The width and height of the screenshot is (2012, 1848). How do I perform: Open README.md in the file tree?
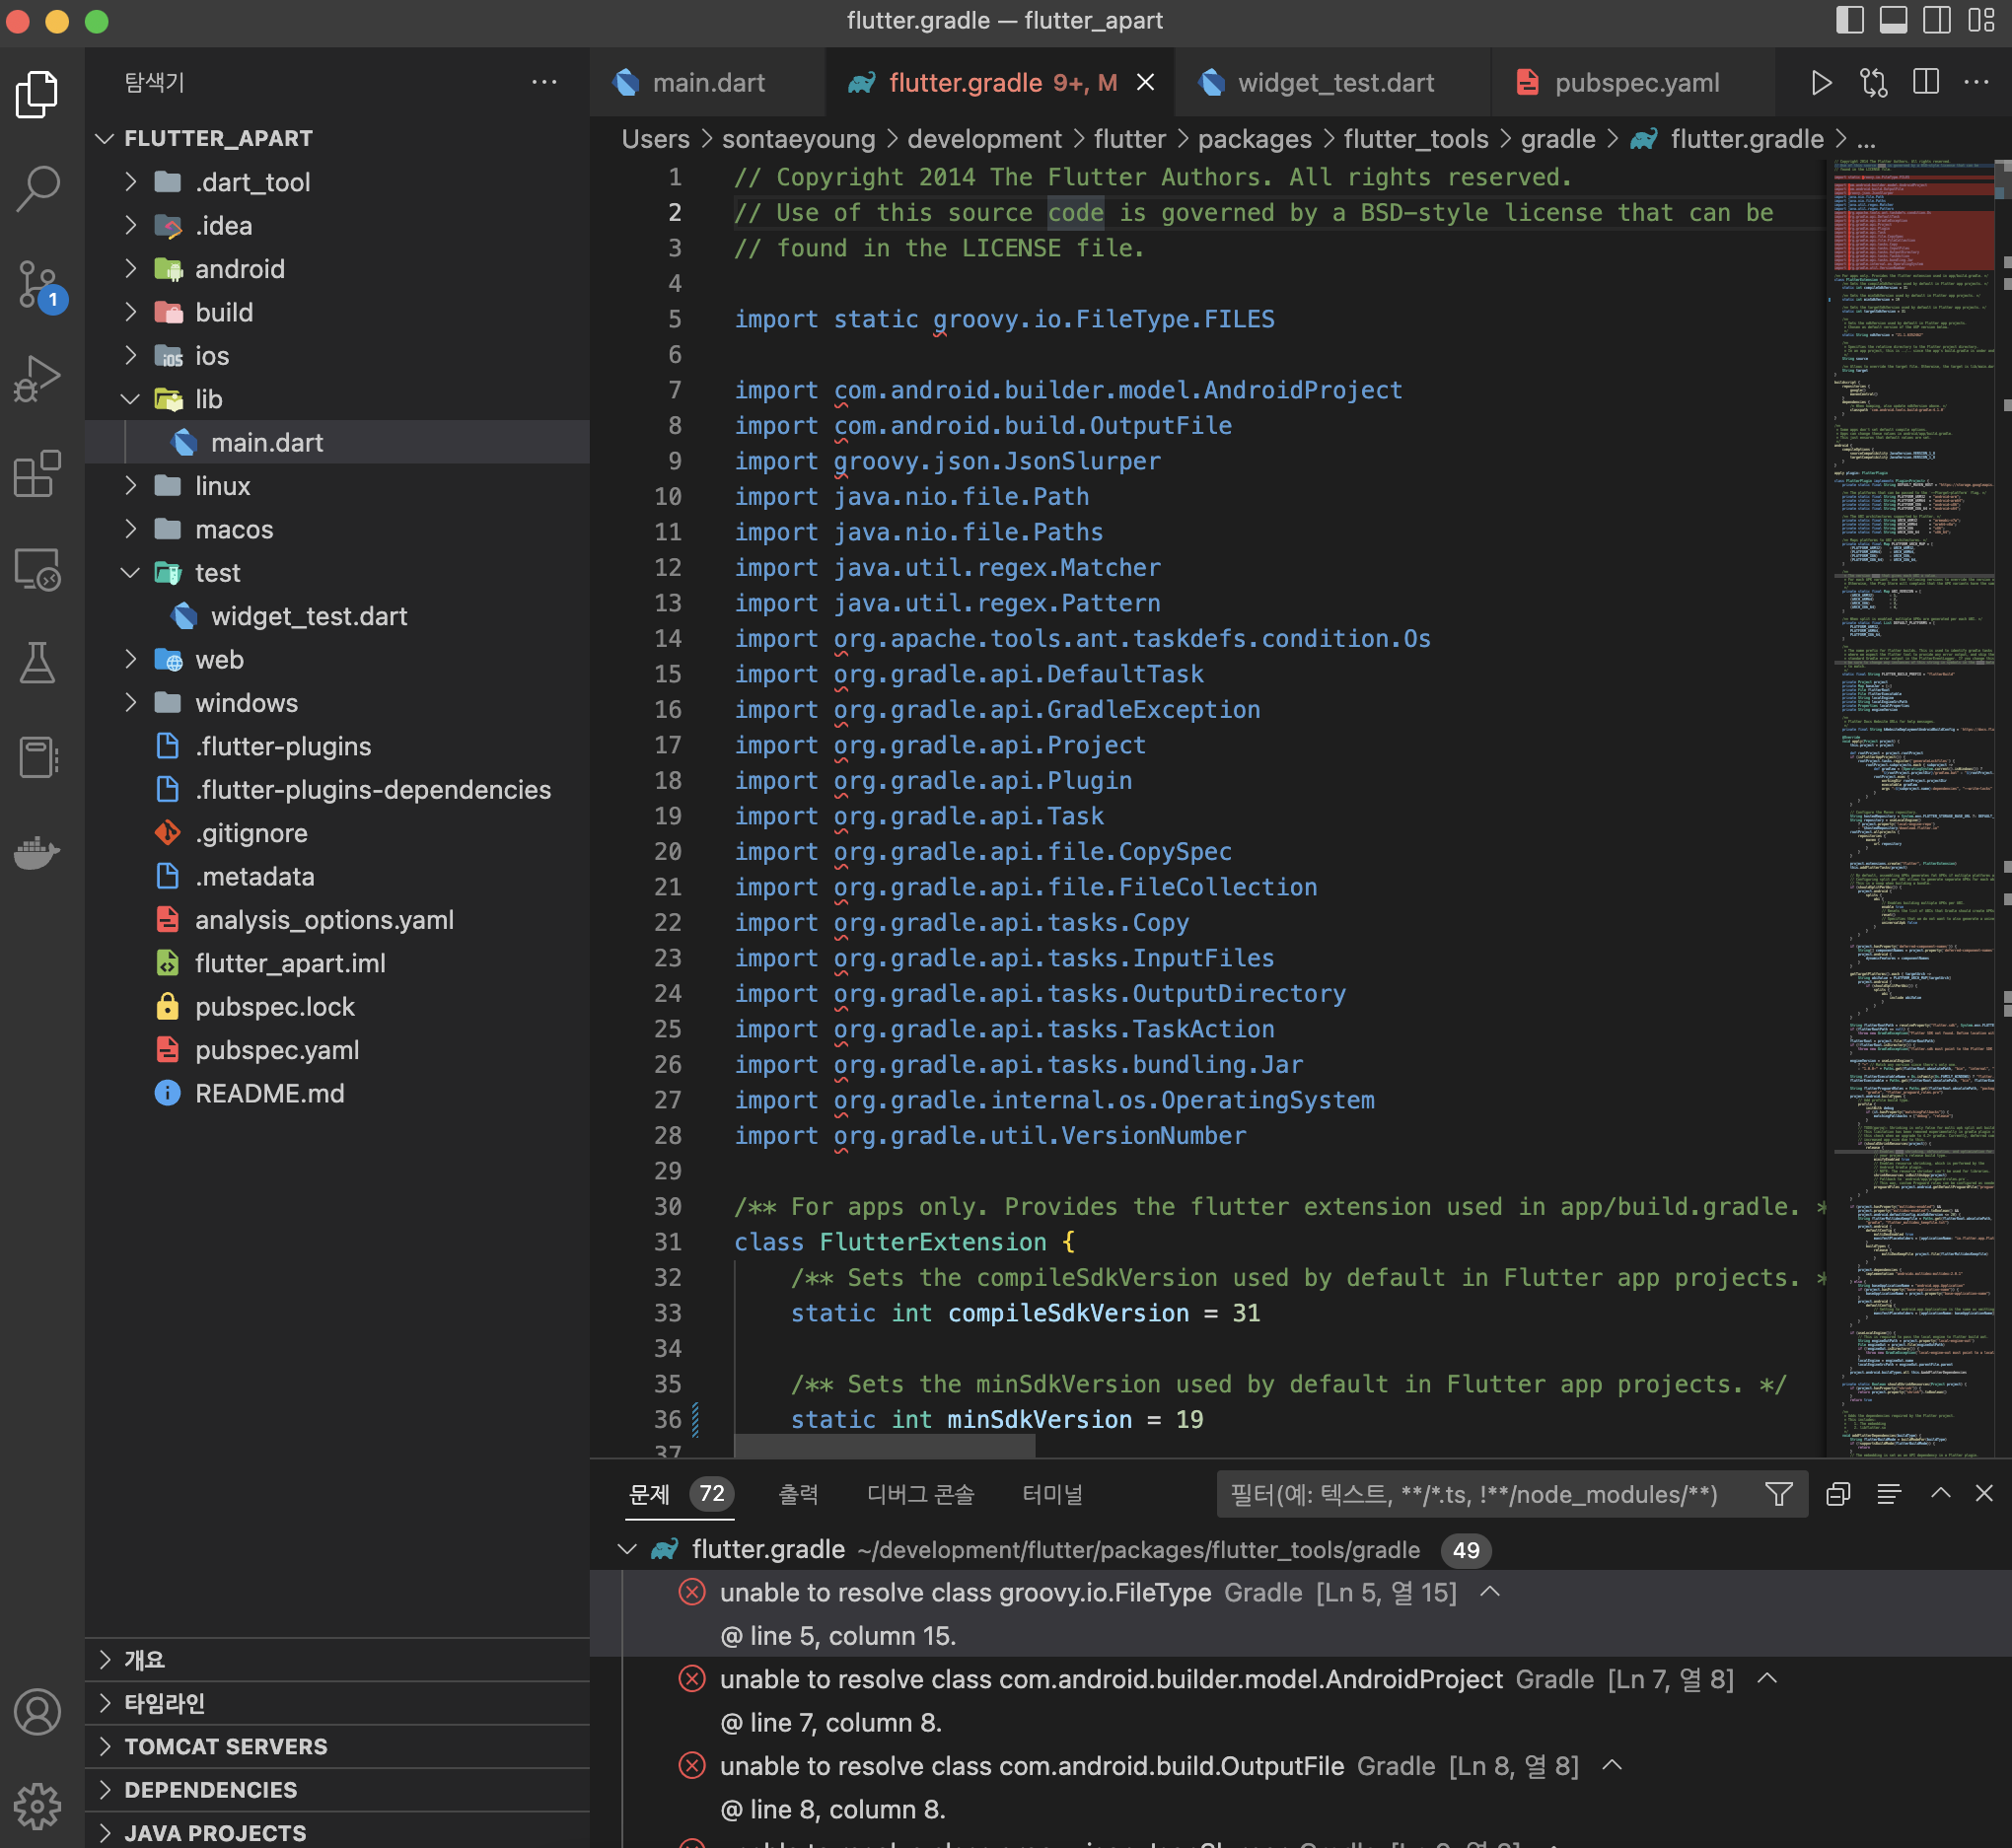click(x=337, y=1093)
